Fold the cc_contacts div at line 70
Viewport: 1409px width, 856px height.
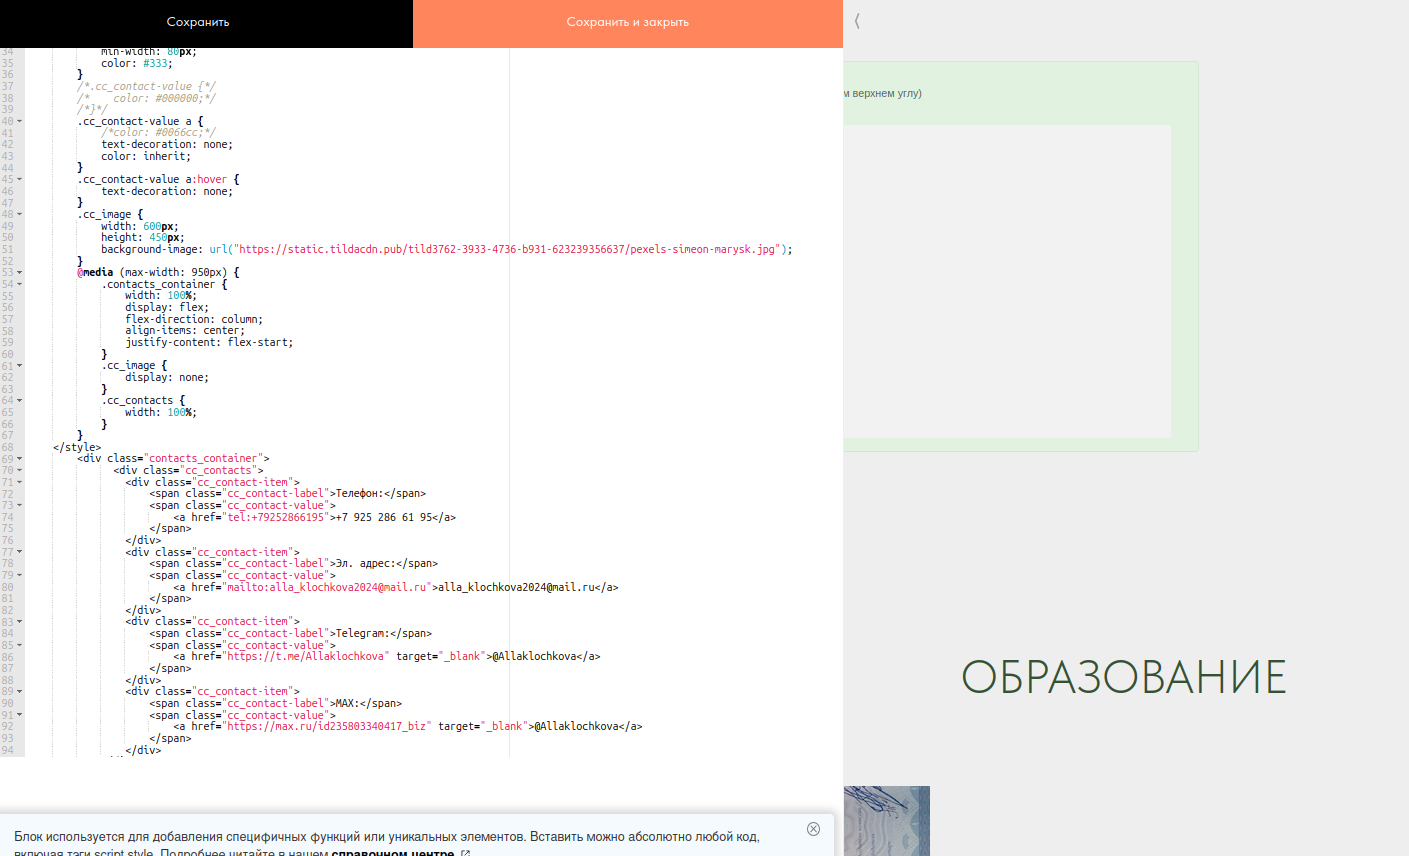coord(20,471)
